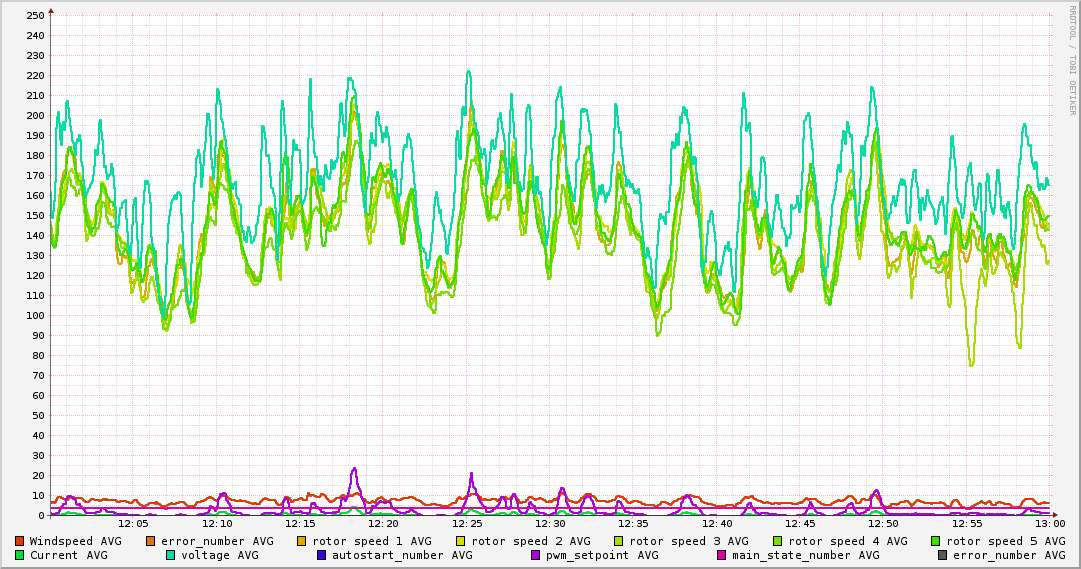The width and height of the screenshot is (1081, 569).
Task: Click the 13:00 time axis label
Action: click(1050, 524)
